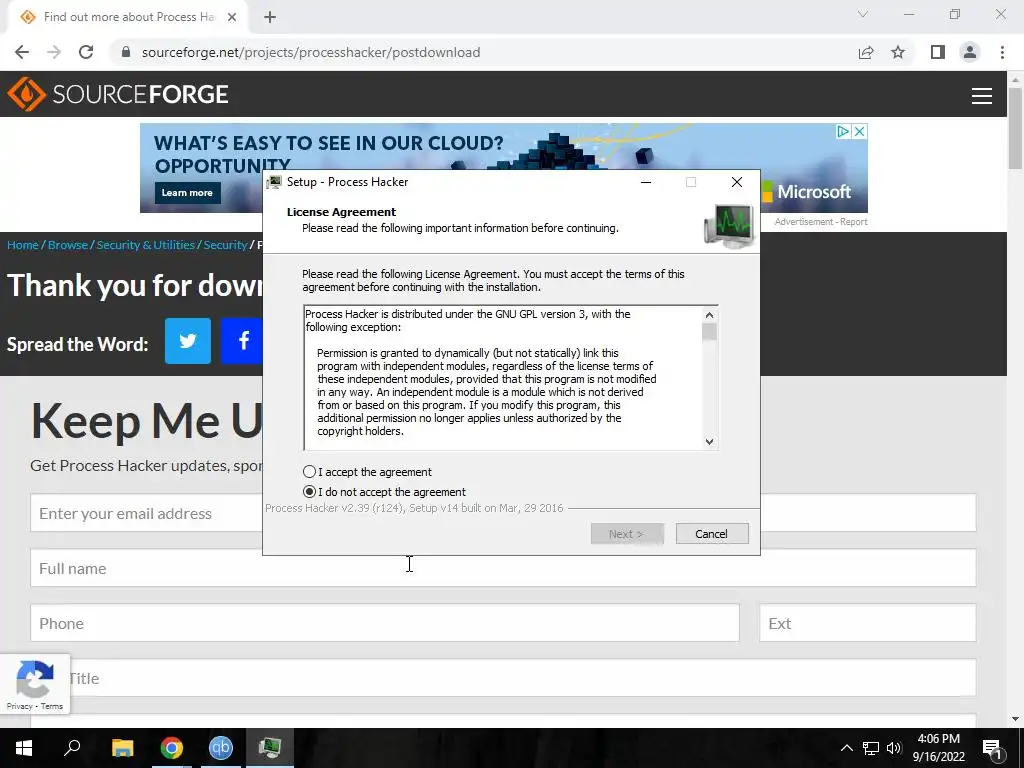
Task: Open Windows Start menu
Action: (24, 748)
